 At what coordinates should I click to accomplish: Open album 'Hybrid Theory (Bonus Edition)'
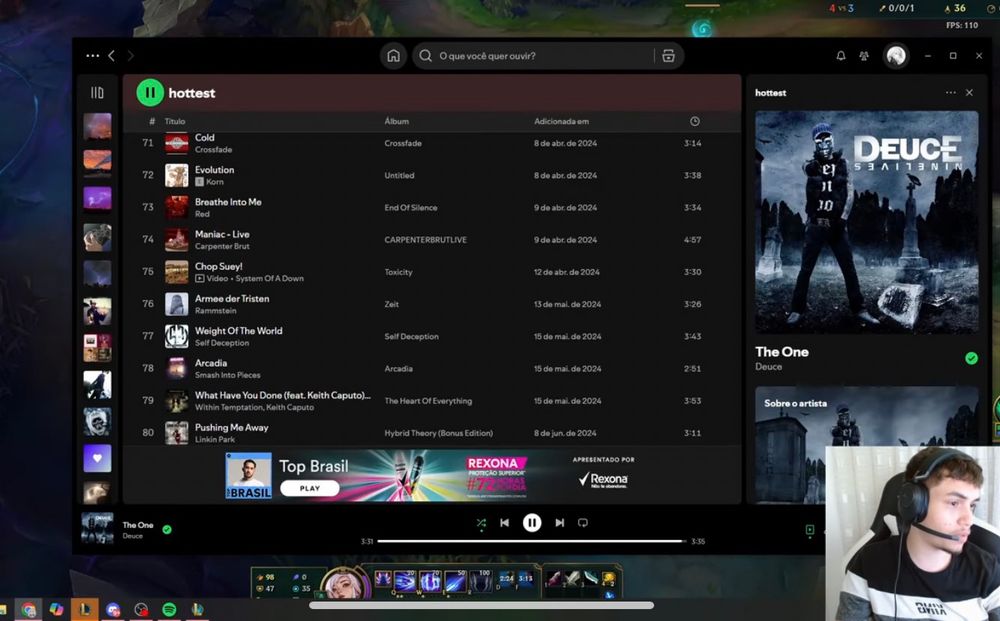pyautogui.click(x=439, y=433)
